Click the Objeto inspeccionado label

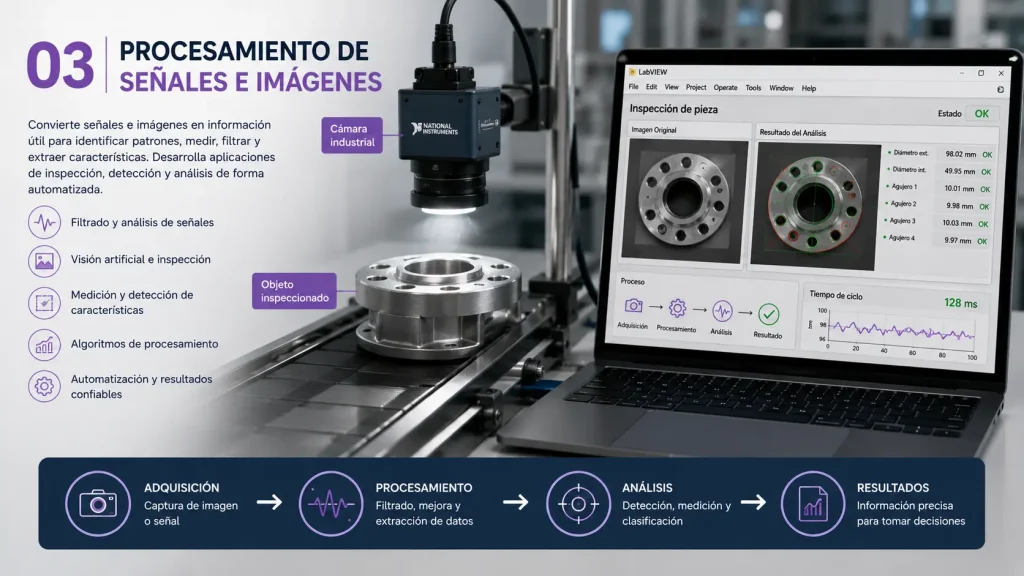[295, 291]
